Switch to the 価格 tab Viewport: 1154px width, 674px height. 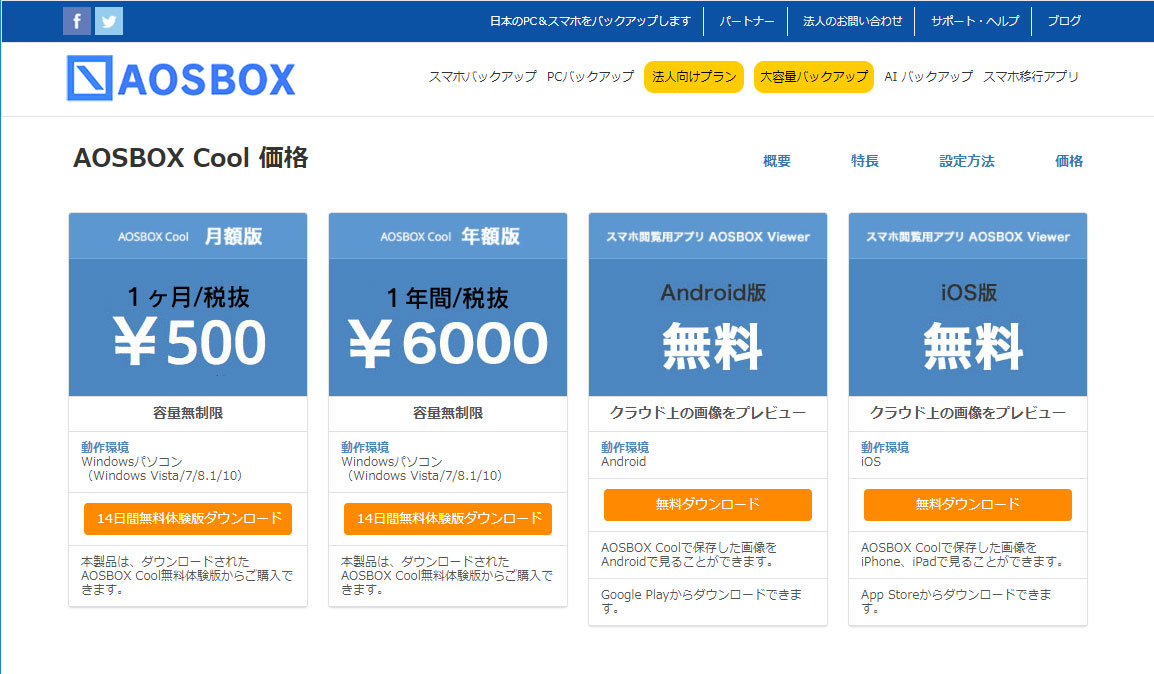coord(1069,161)
